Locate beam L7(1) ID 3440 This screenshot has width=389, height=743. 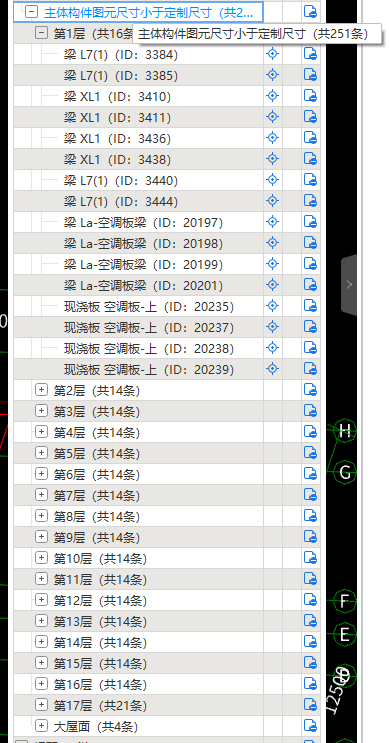pos(272,180)
